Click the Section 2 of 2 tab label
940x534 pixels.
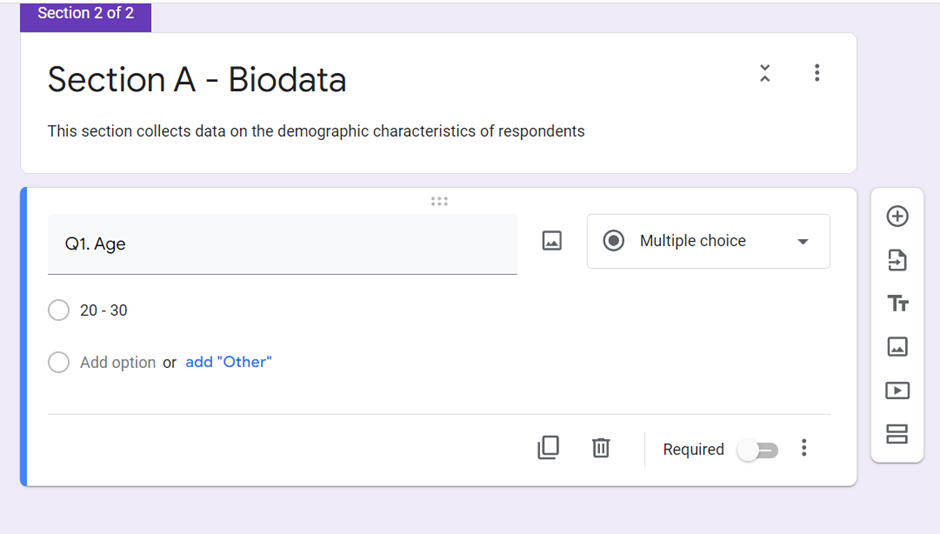click(x=86, y=14)
